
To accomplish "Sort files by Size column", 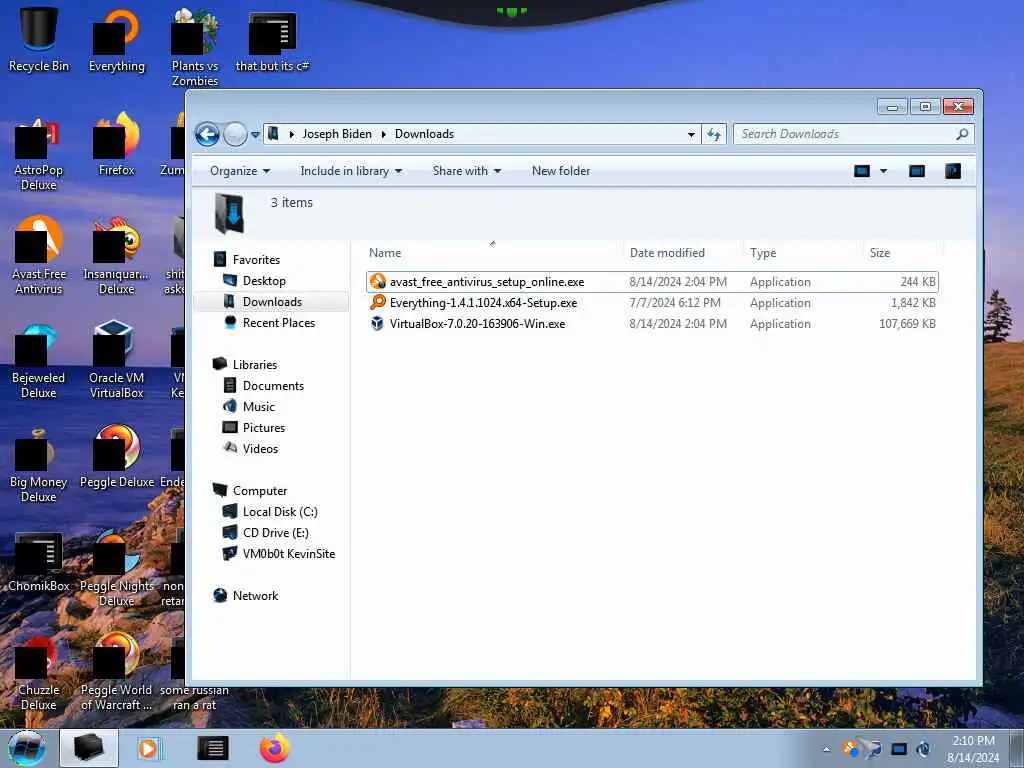I will [903, 253].
